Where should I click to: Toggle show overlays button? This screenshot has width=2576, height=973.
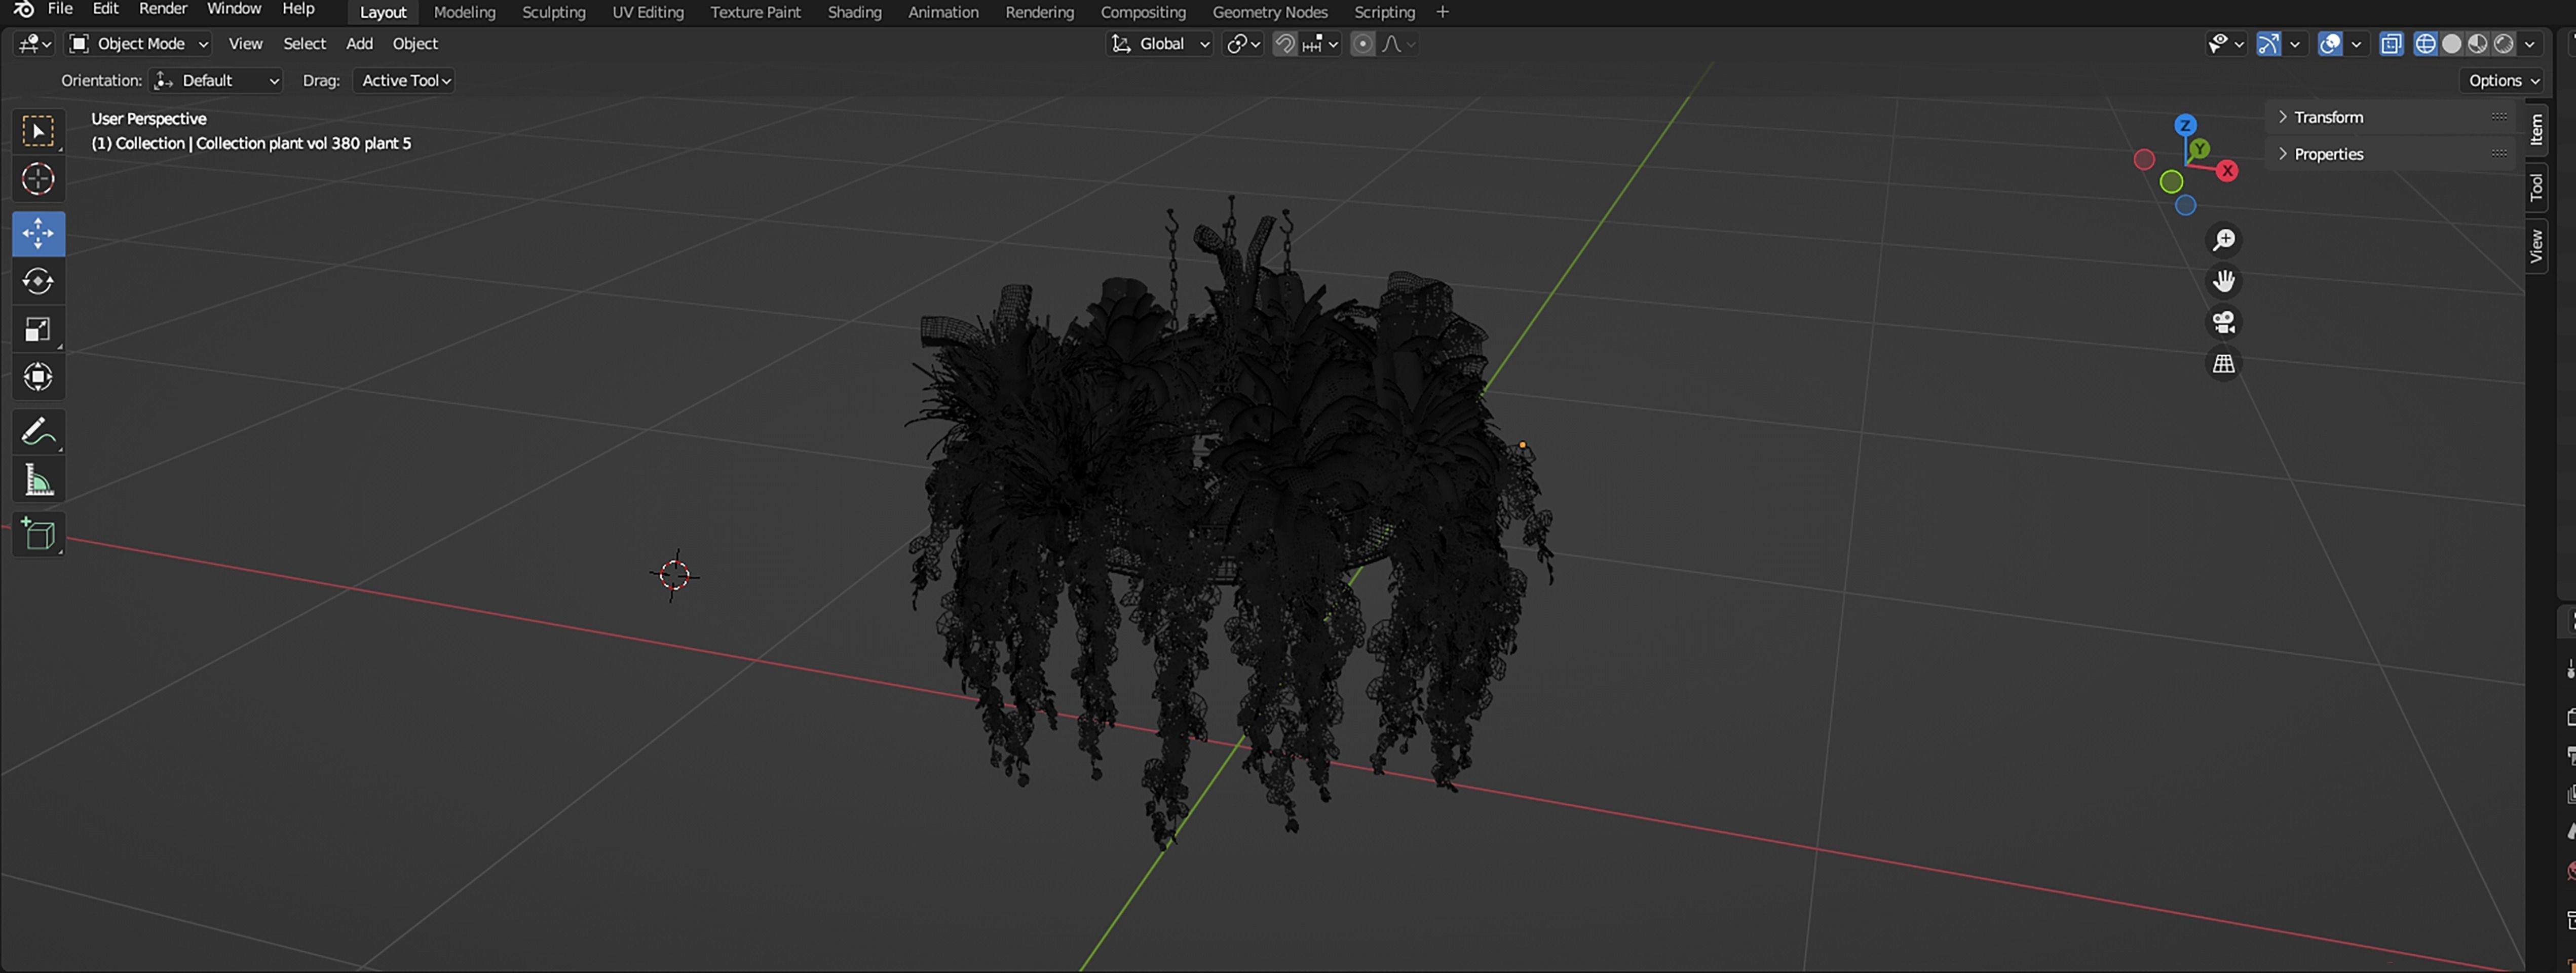point(2329,44)
